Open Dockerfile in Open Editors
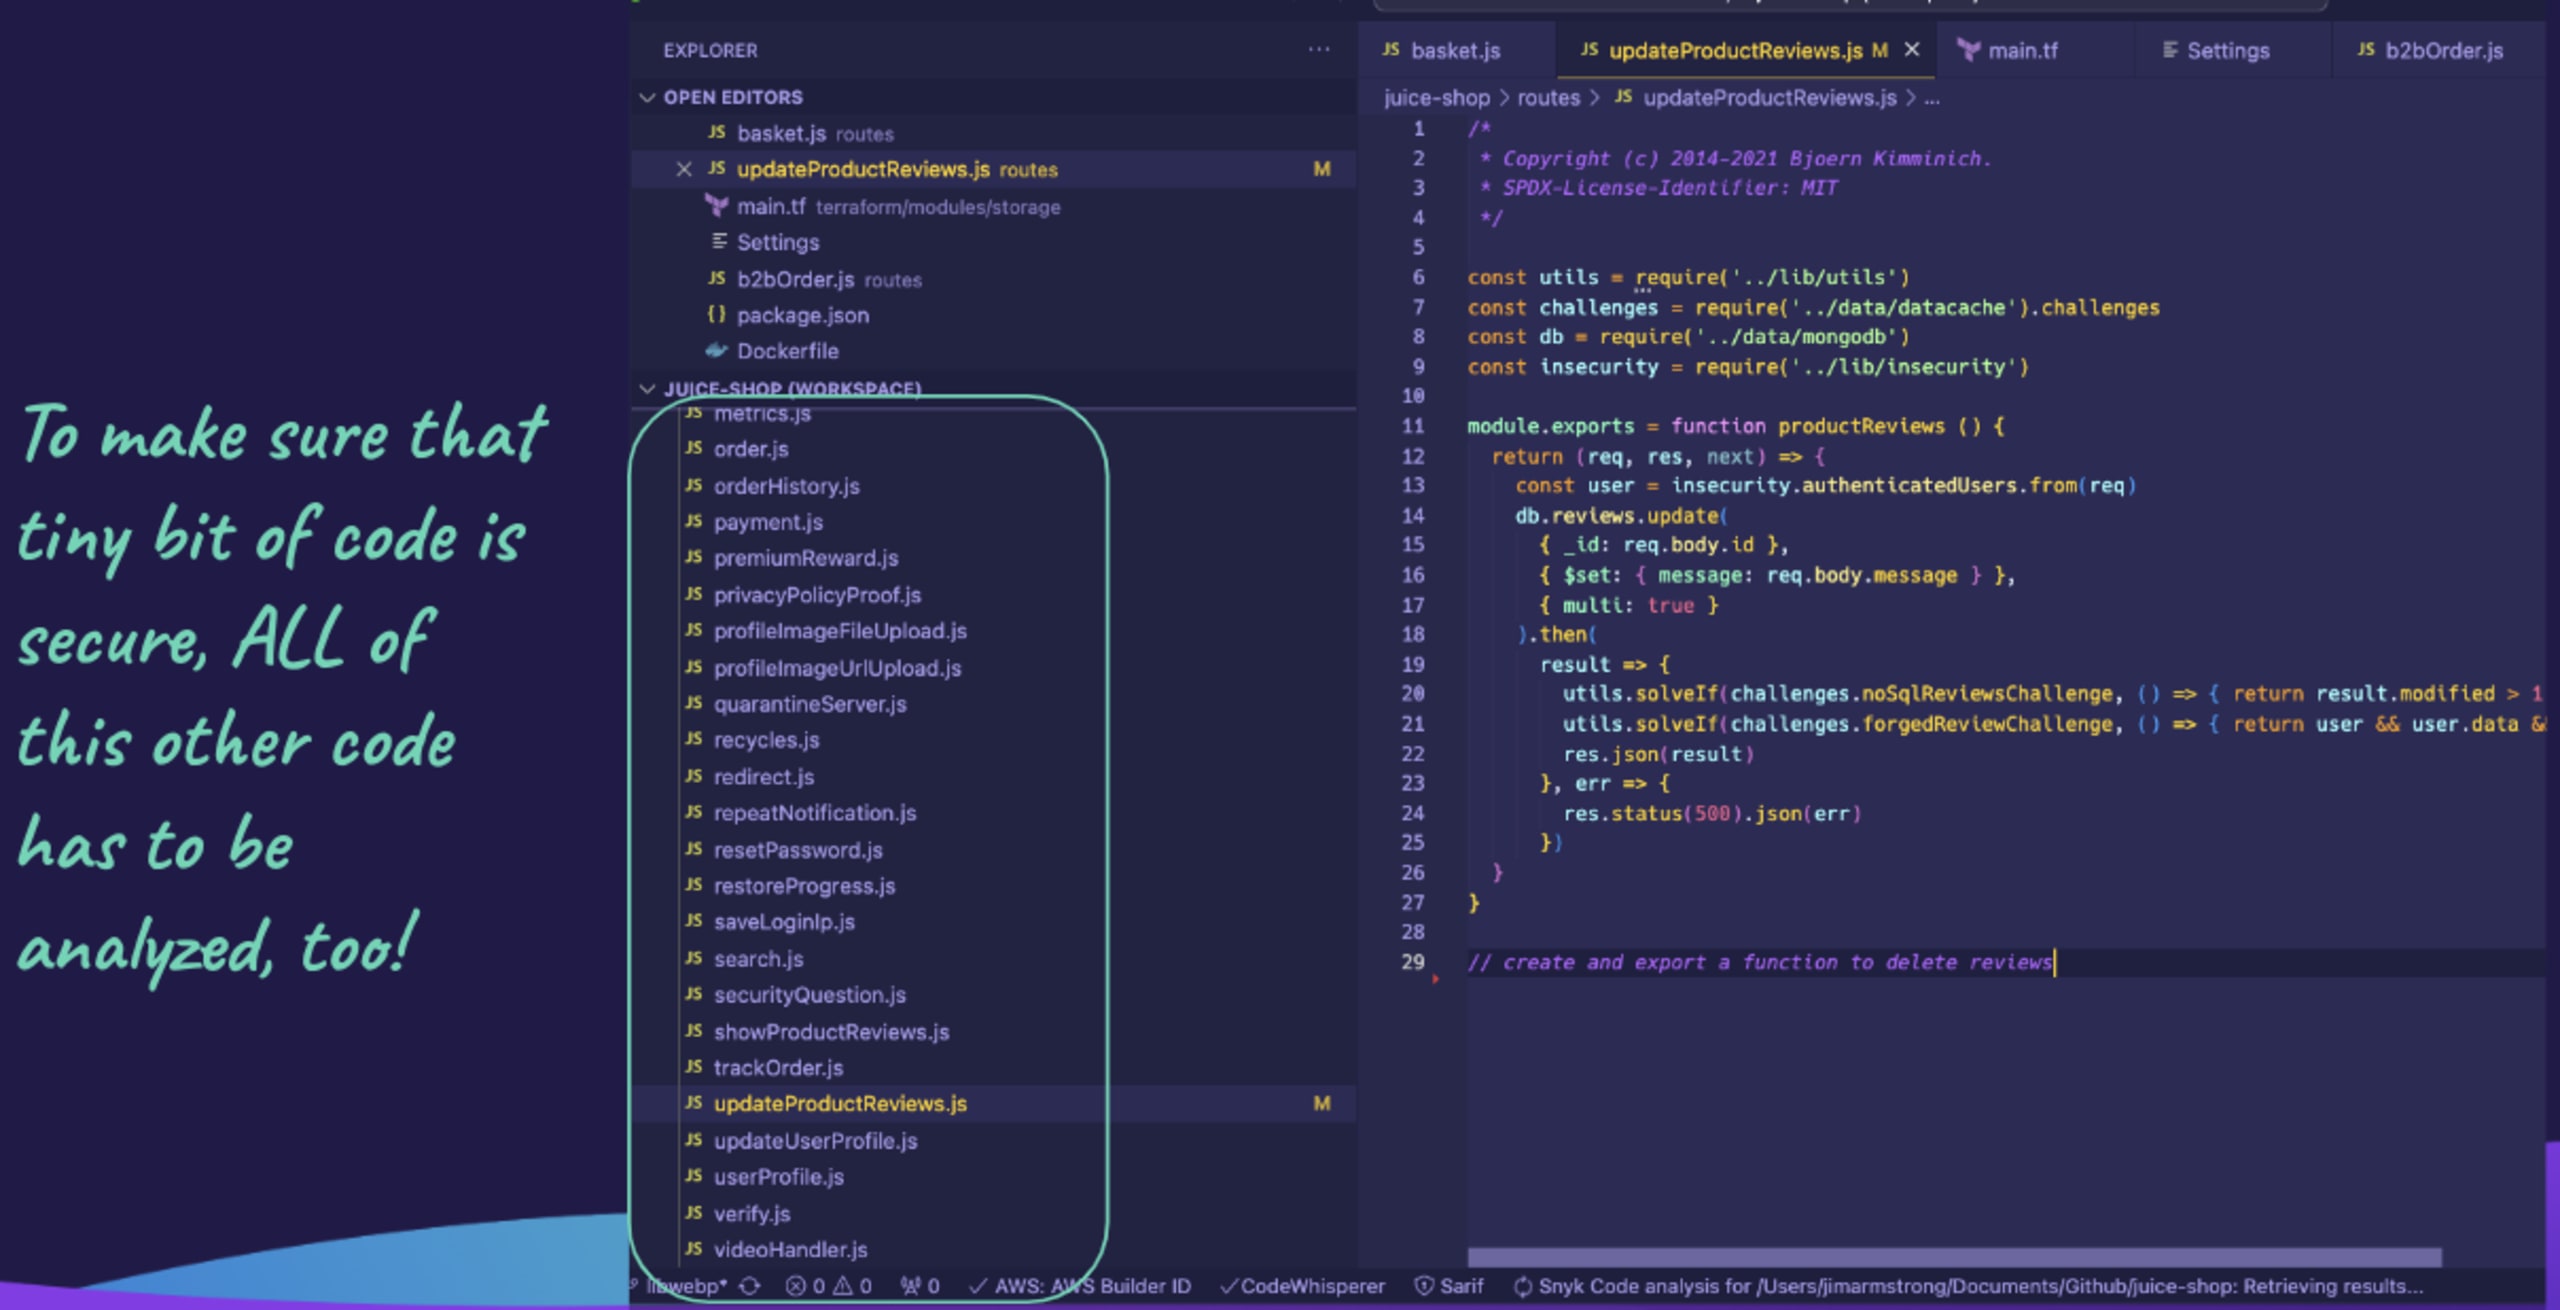 pos(994,351)
